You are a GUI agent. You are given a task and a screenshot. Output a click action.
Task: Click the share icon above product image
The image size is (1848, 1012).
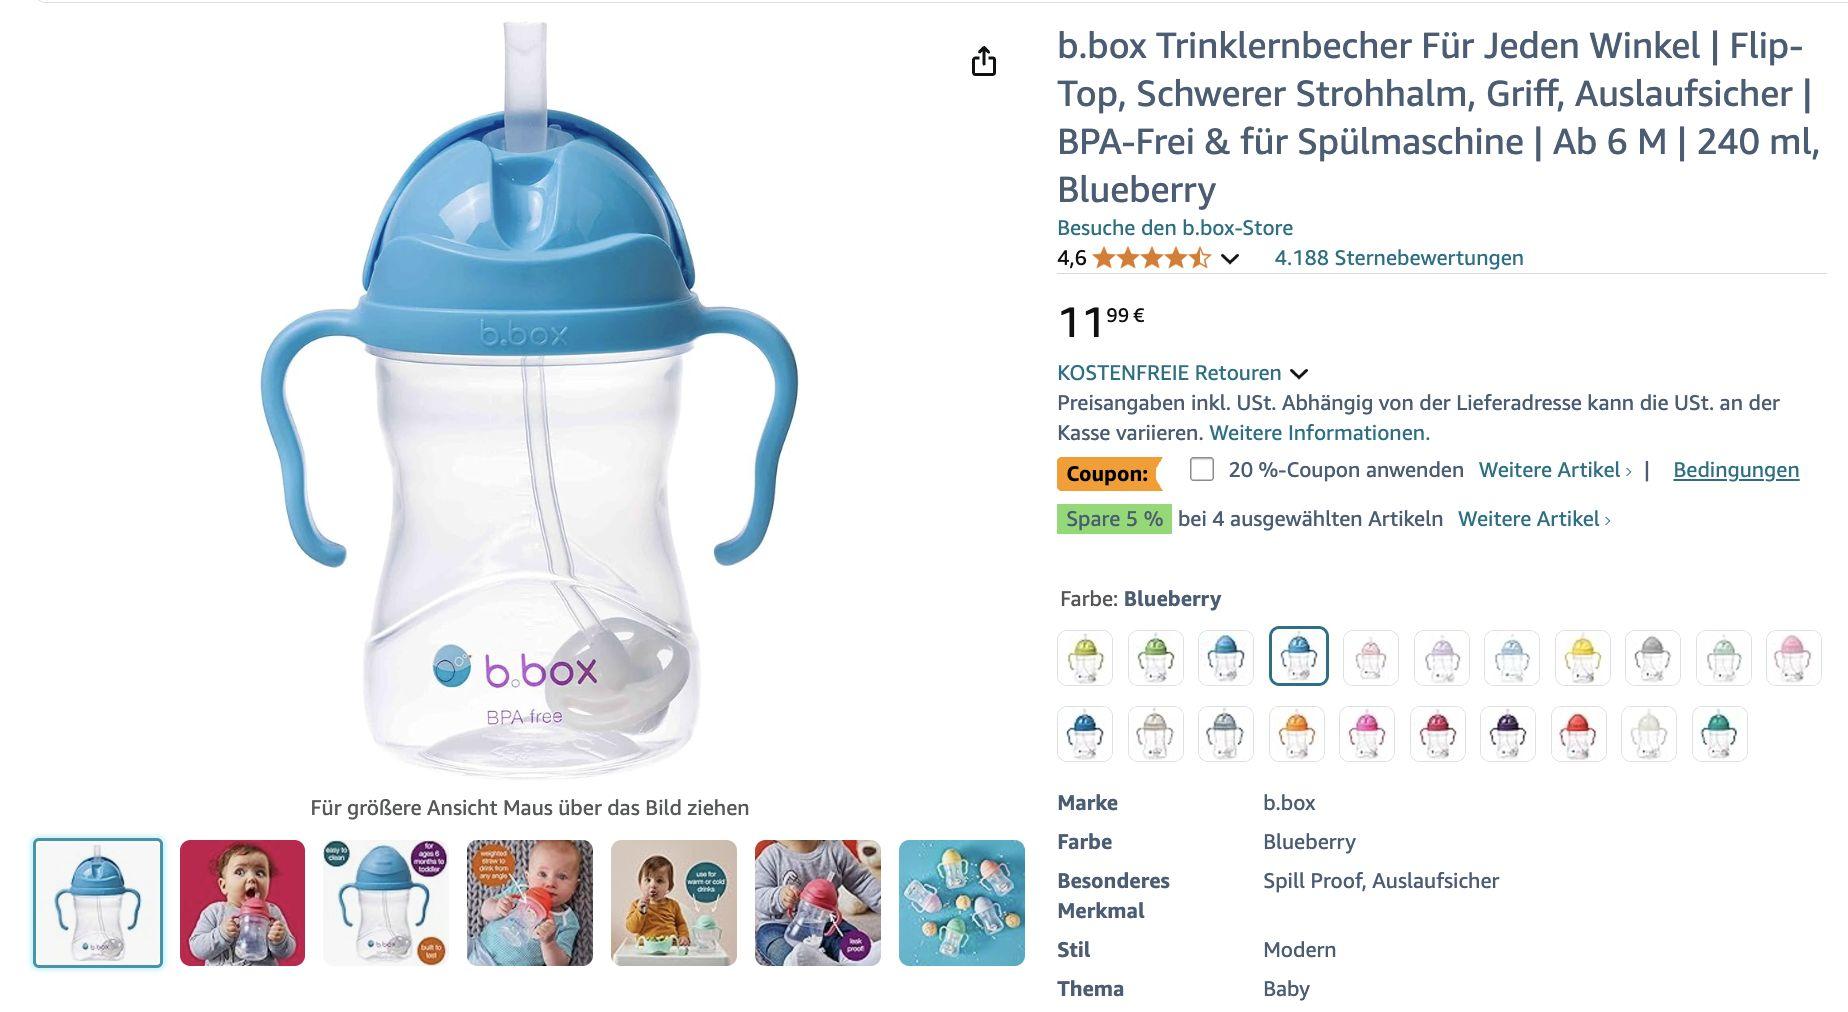[984, 62]
